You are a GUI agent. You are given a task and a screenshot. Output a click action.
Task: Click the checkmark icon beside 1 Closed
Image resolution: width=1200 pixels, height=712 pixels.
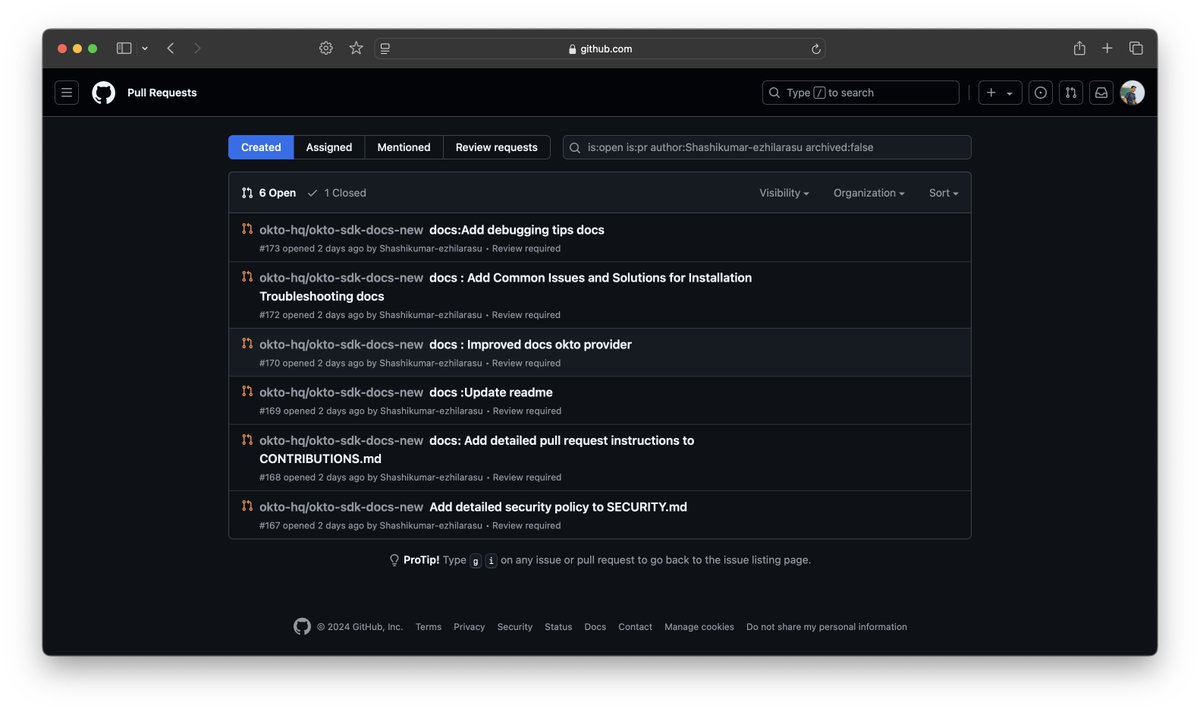point(313,193)
